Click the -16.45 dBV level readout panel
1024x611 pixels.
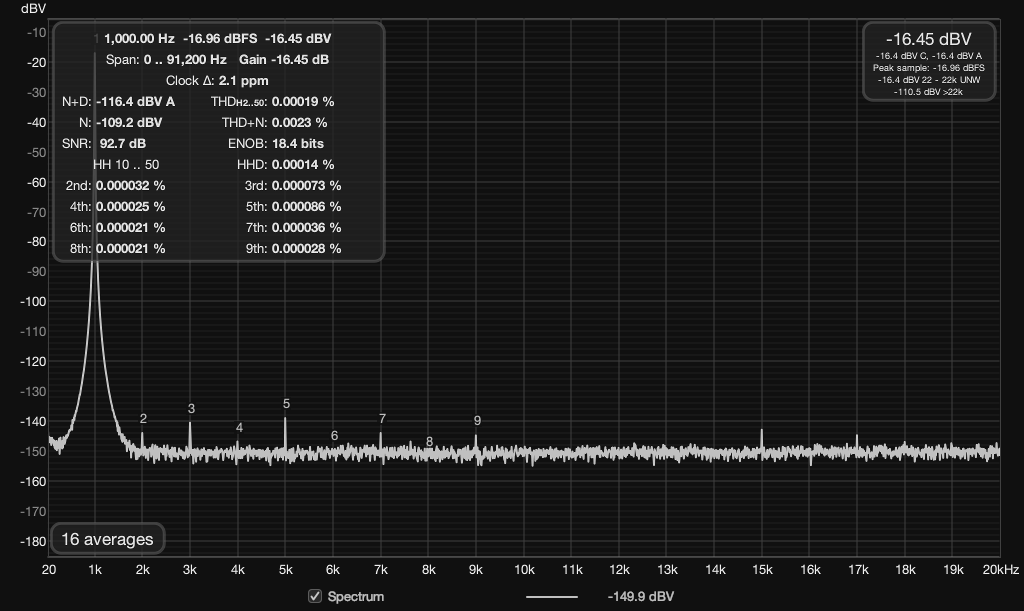[929, 61]
